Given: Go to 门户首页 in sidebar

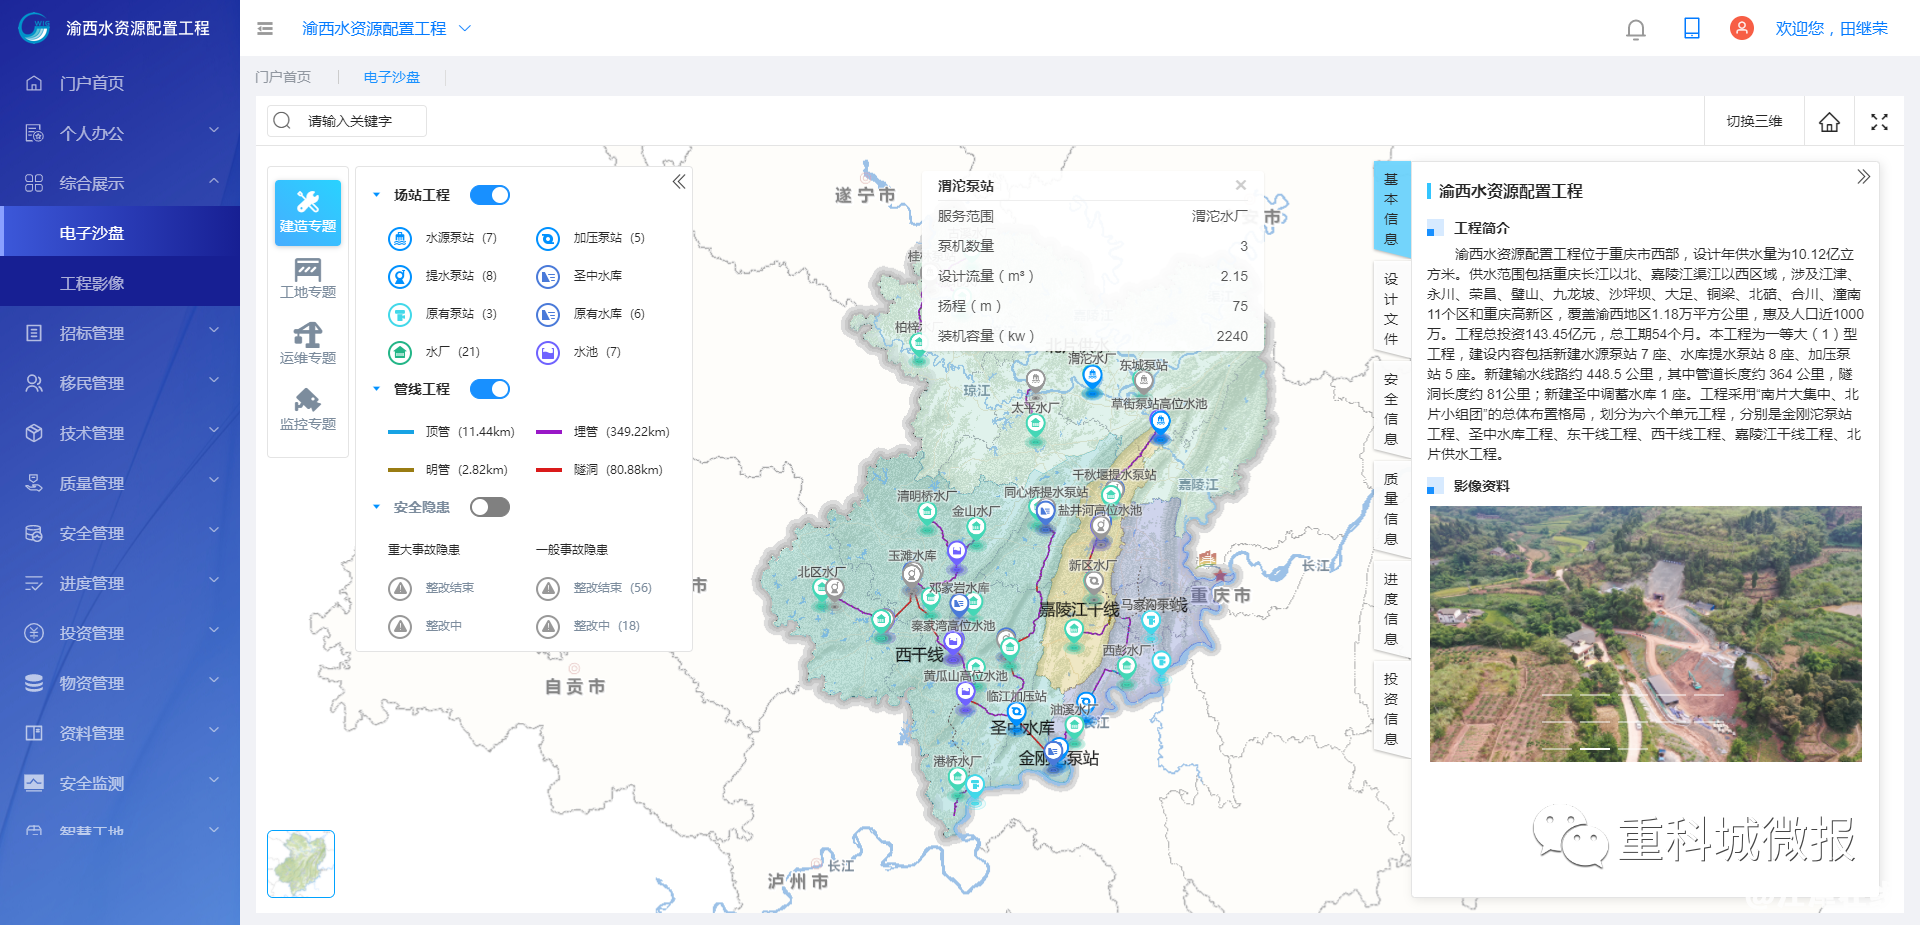Looking at the screenshot, I should click(x=120, y=83).
